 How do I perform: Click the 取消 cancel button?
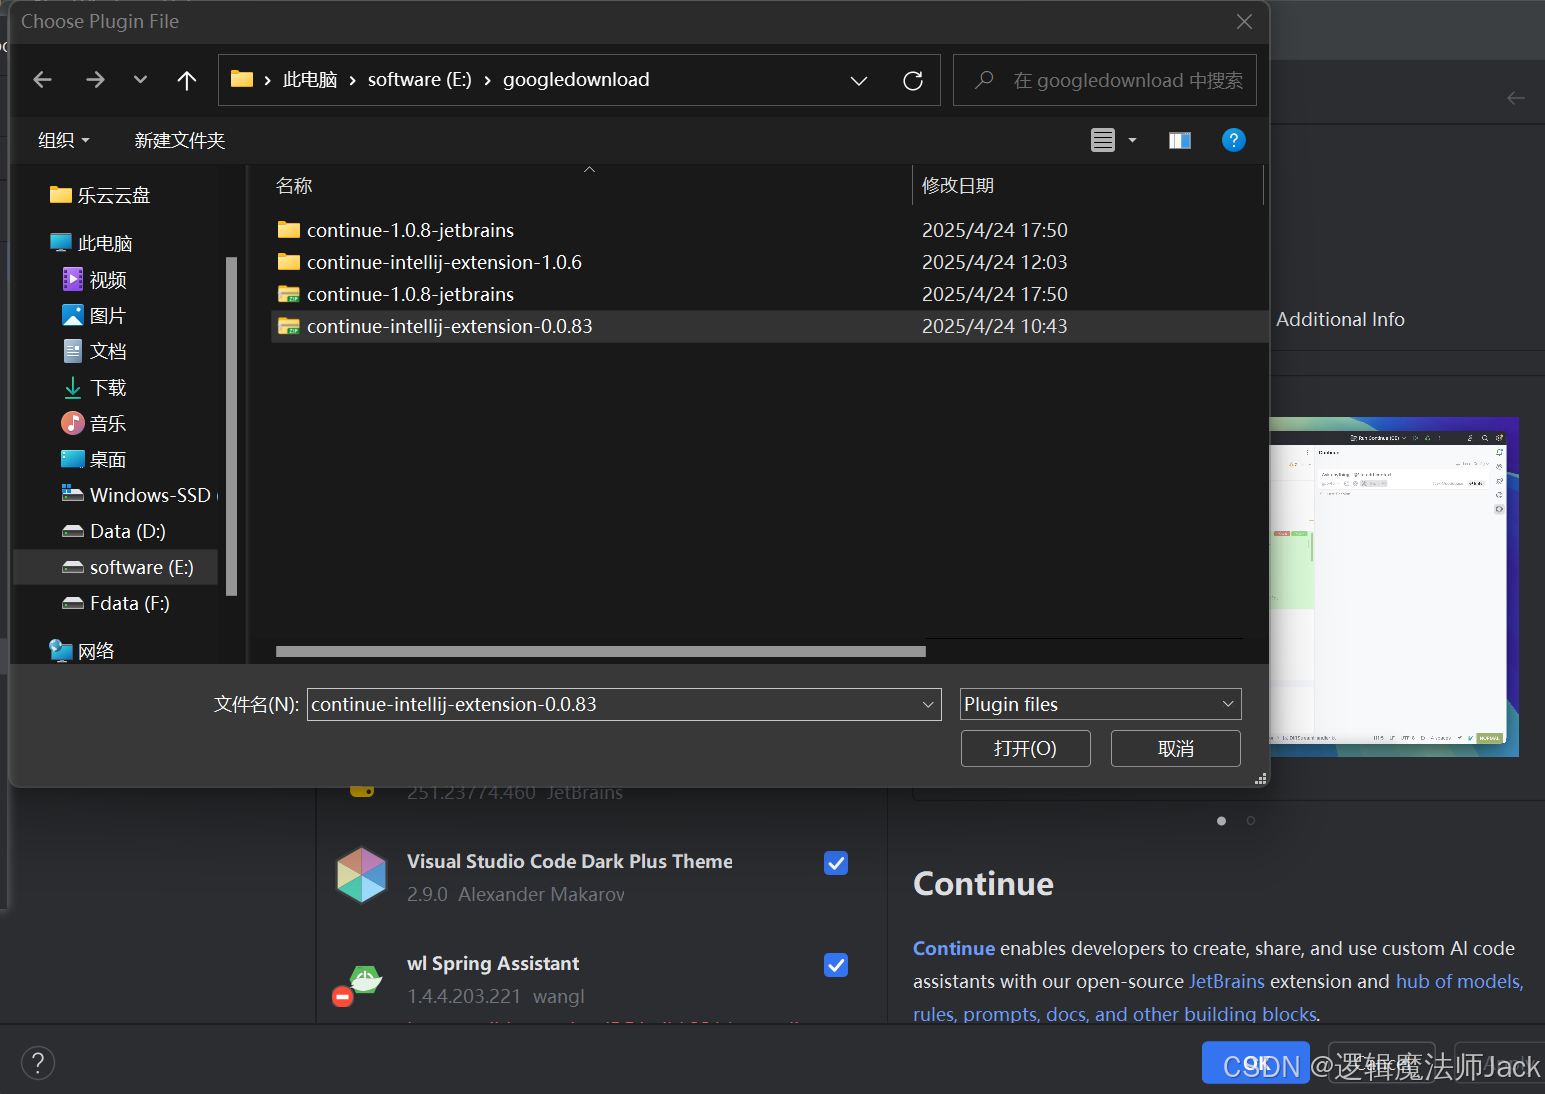(1175, 748)
